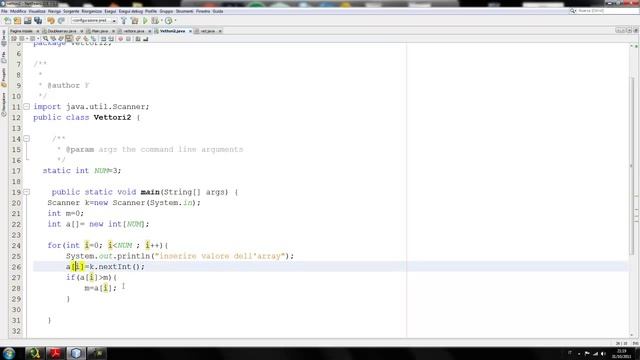This screenshot has height=360, width=640.
Task: Click on 'Vettori2' class name text
Action: [112, 117]
